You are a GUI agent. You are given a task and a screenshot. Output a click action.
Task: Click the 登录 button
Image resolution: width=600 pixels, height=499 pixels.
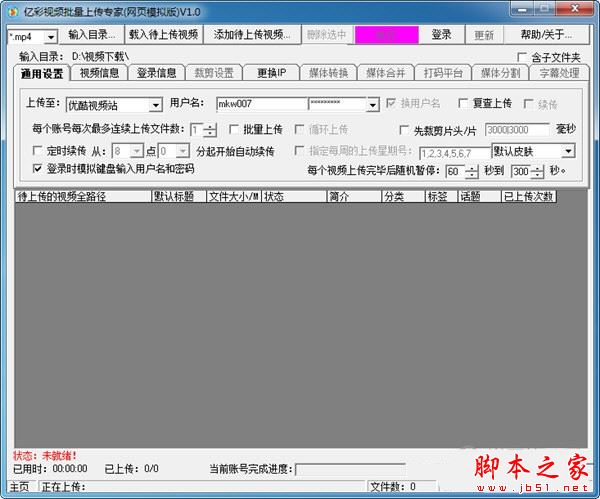point(442,35)
